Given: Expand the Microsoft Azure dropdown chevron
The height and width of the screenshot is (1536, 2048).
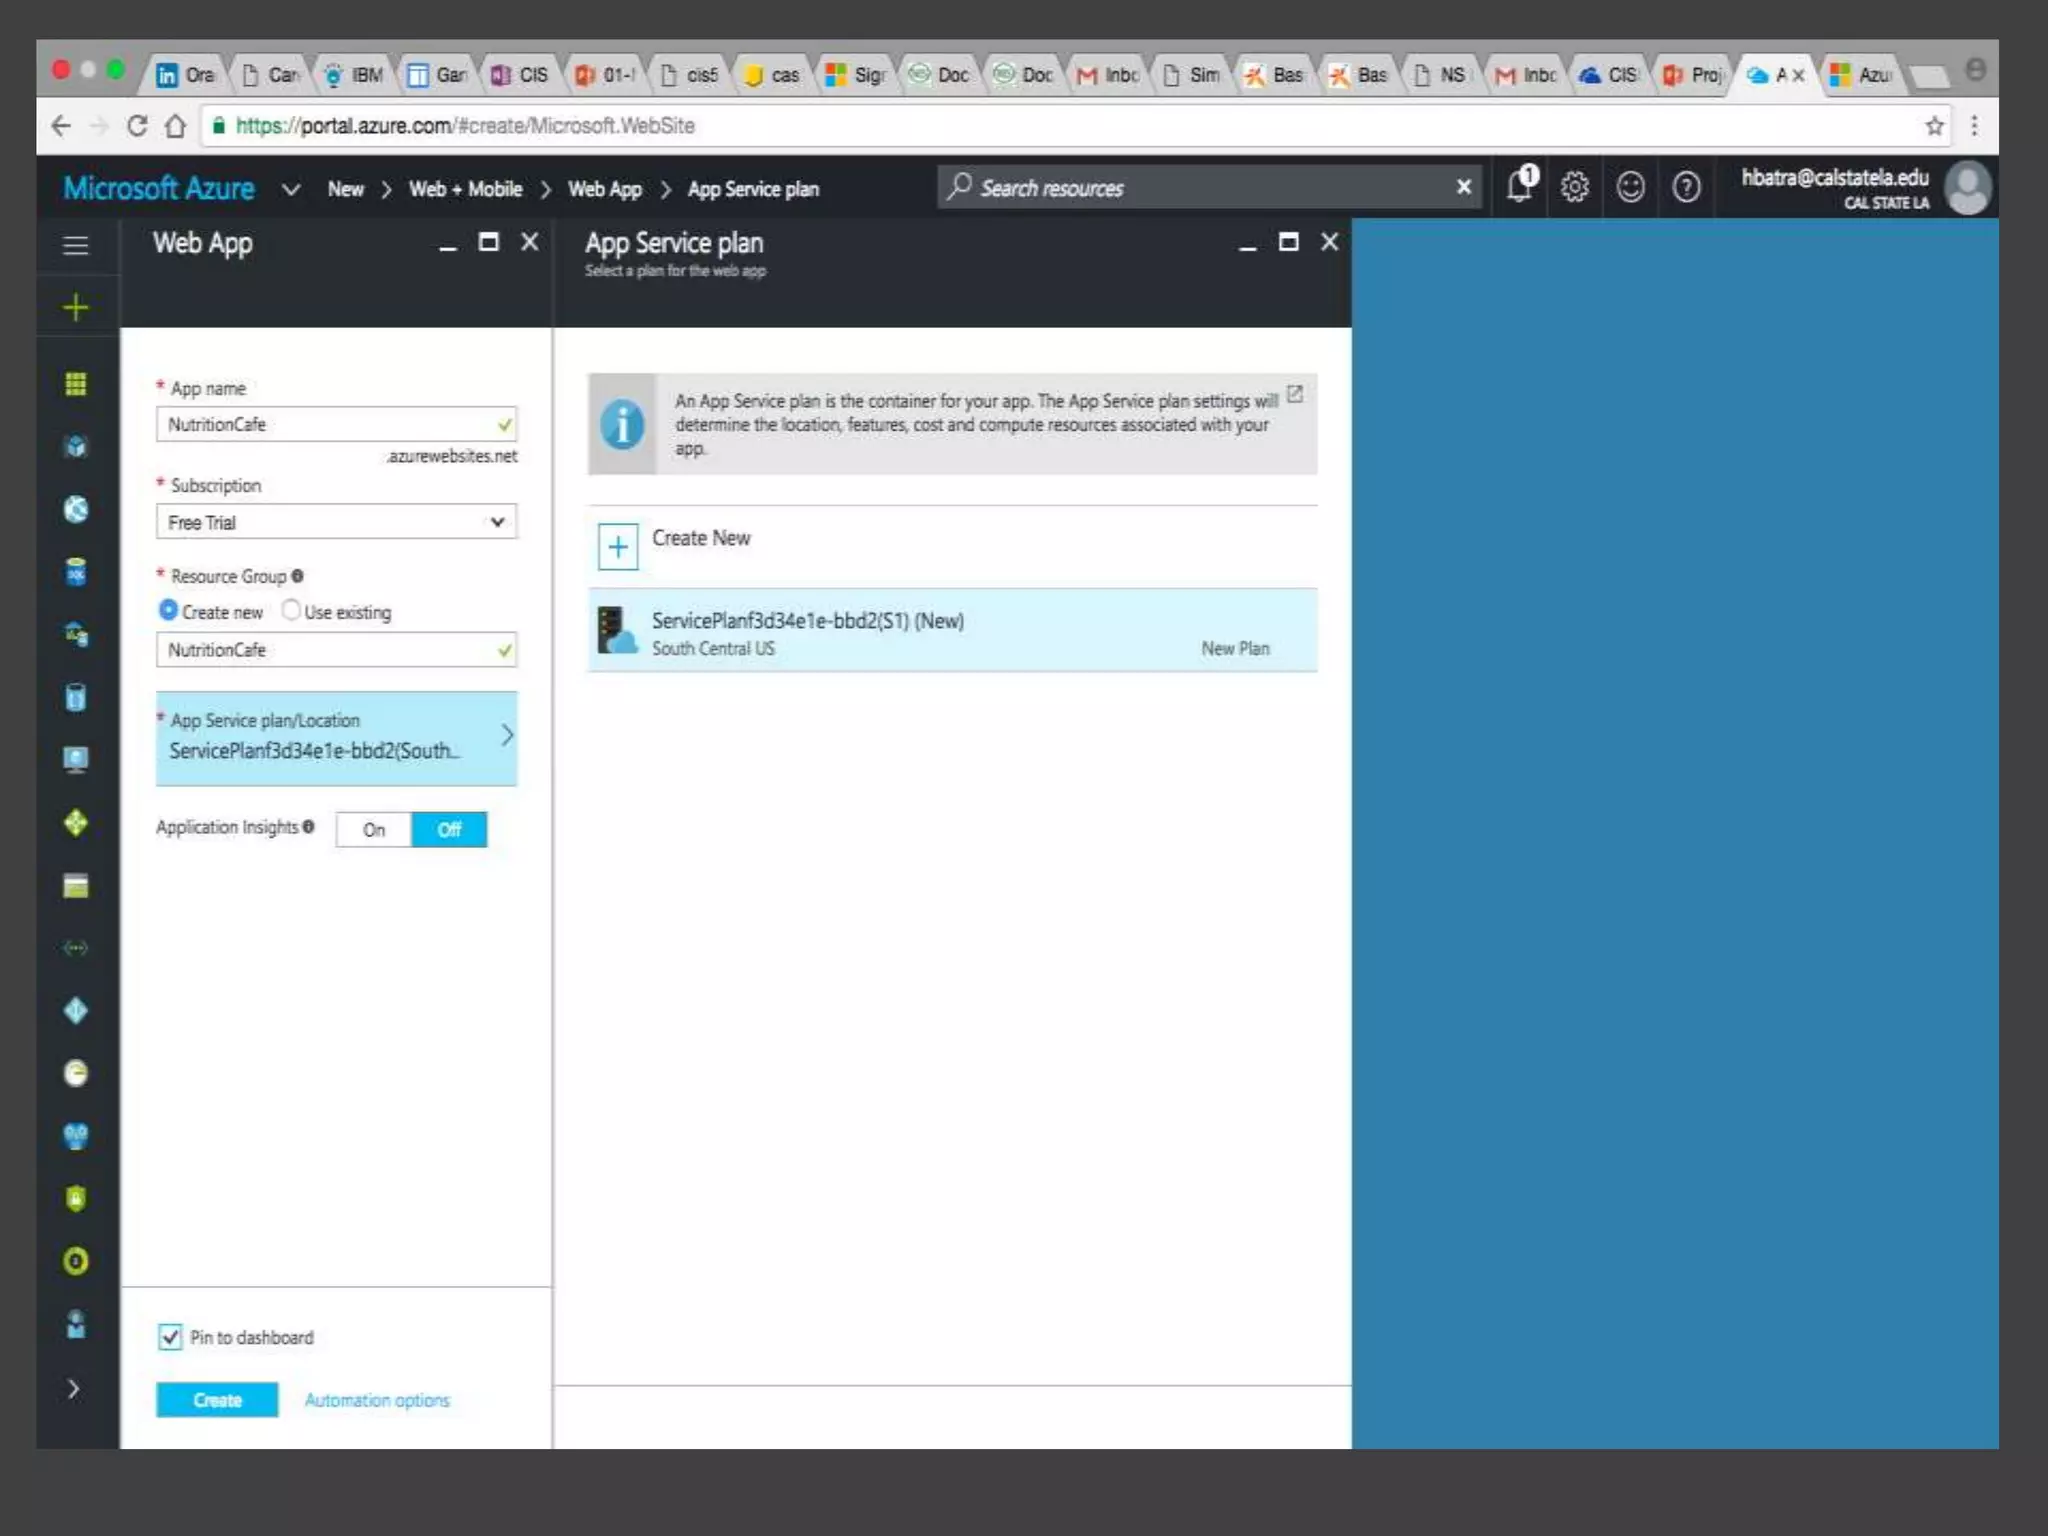Looking at the screenshot, I should [291, 189].
